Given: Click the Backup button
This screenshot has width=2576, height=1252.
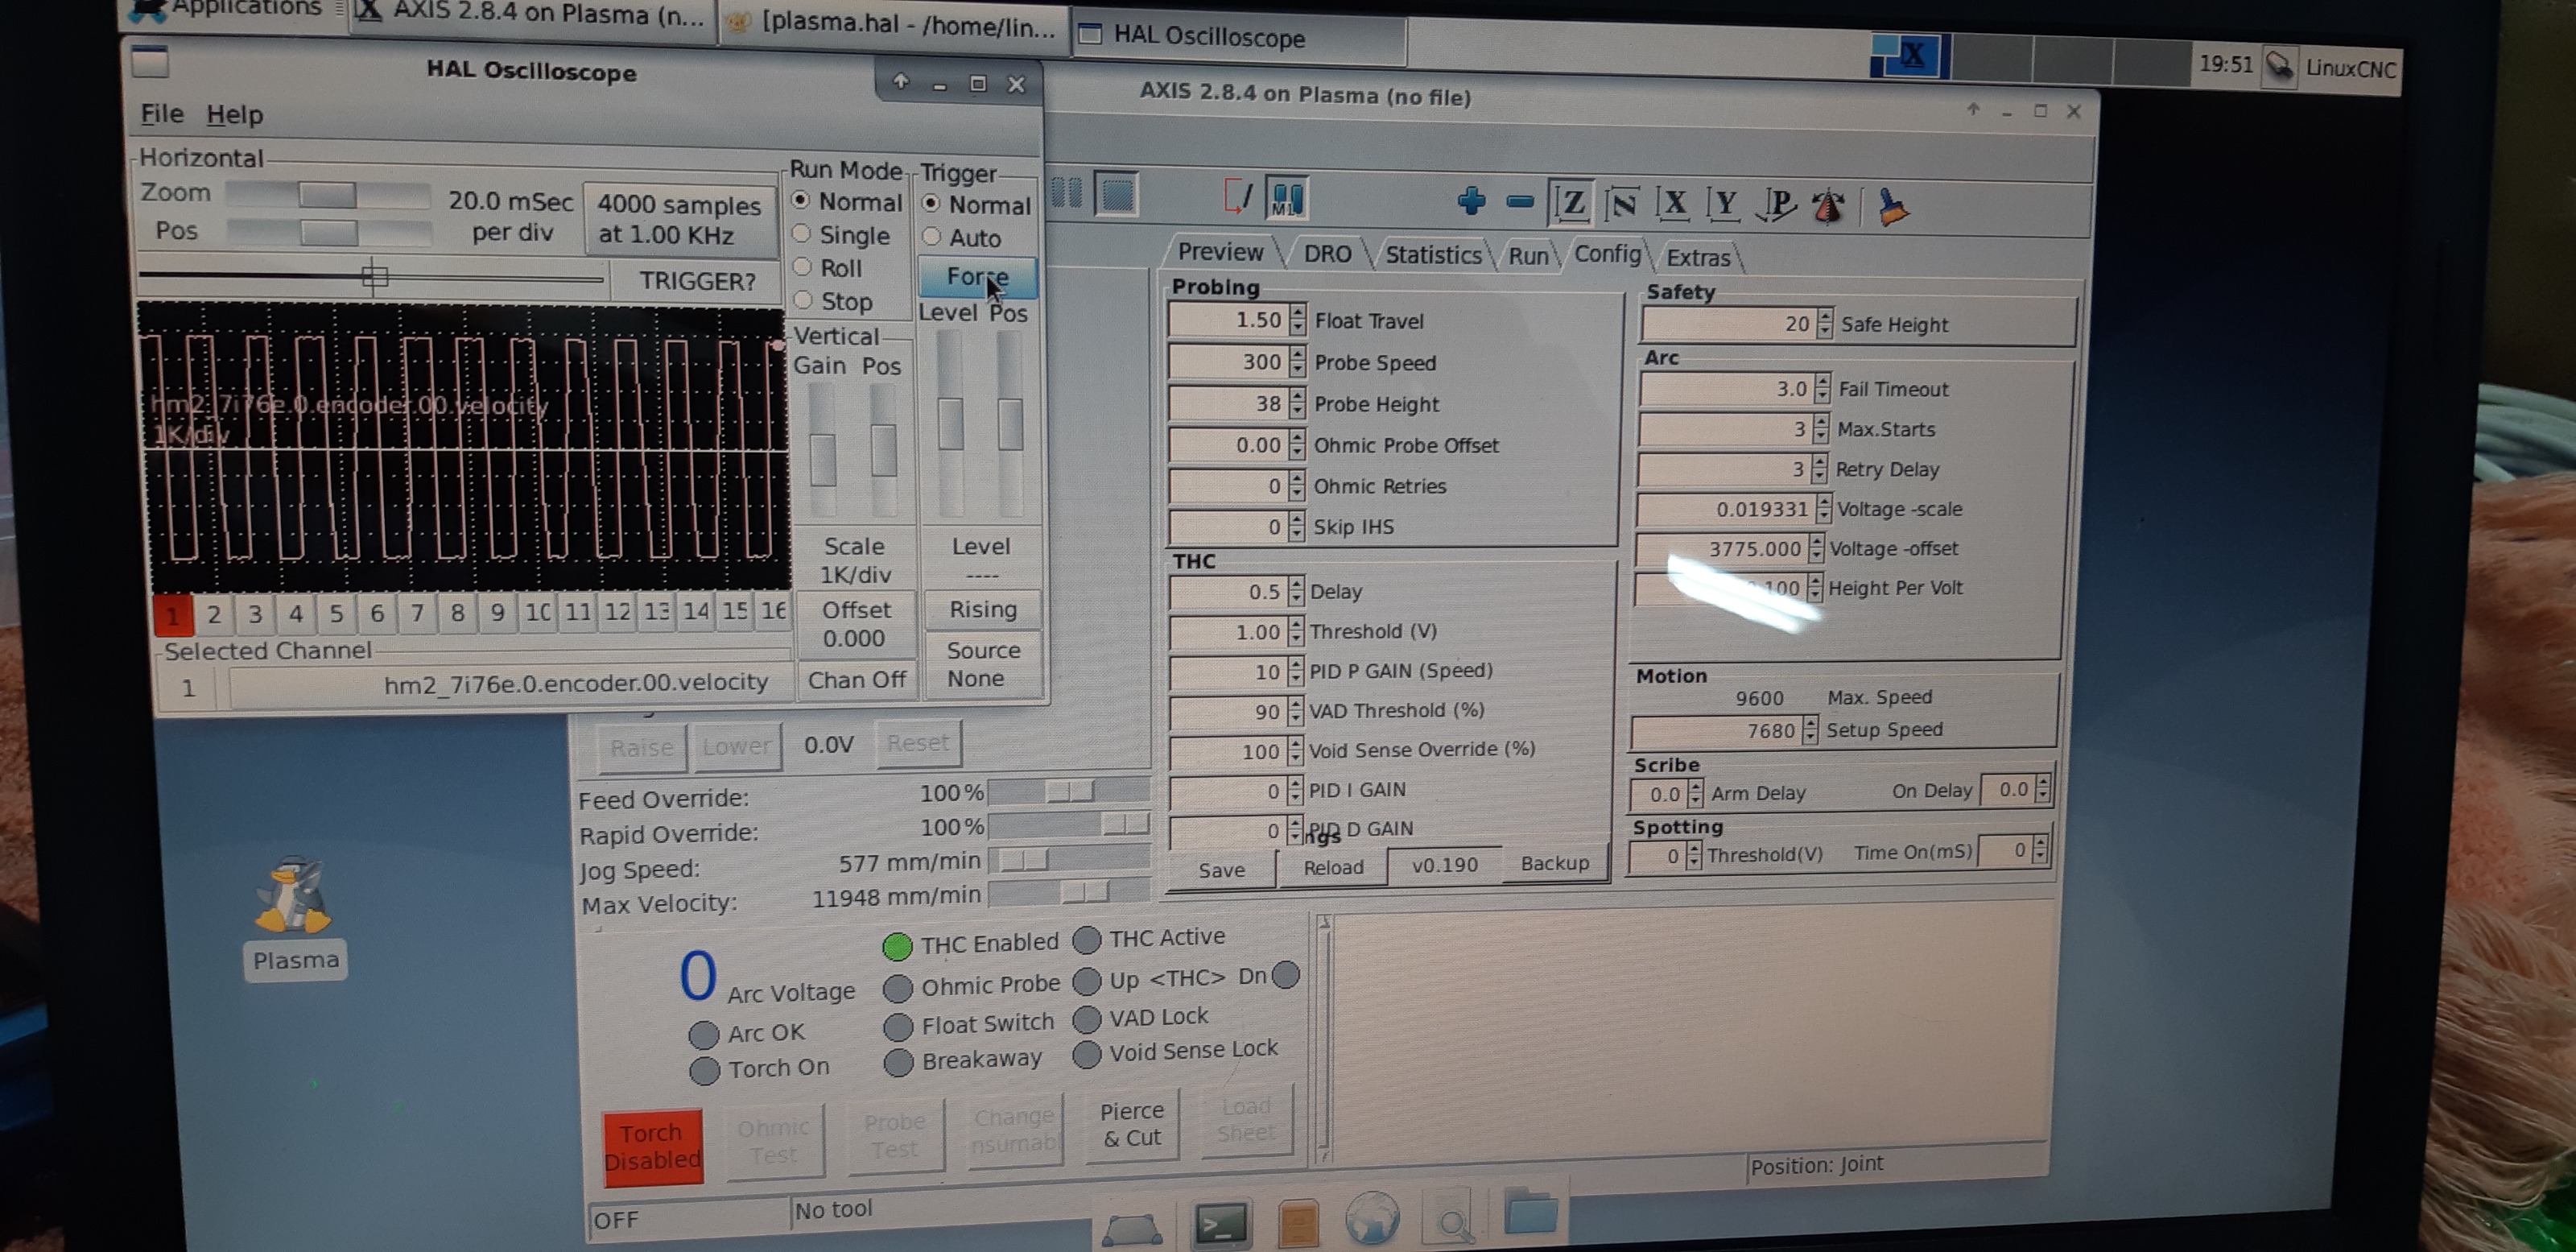Looking at the screenshot, I should 1554,863.
